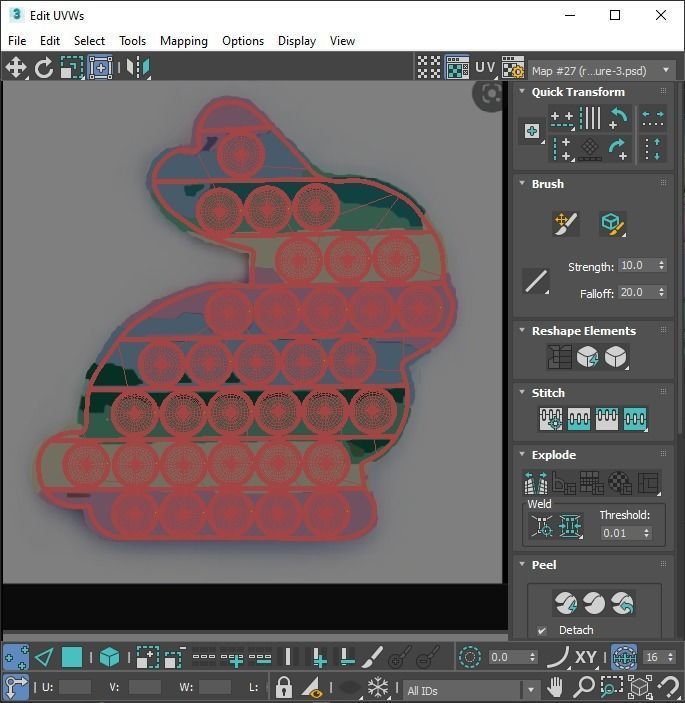Image resolution: width=685 pixels, height=703 pixels.
Task: Collapse the Reshape Elements rollout
Action: [522, 330]
